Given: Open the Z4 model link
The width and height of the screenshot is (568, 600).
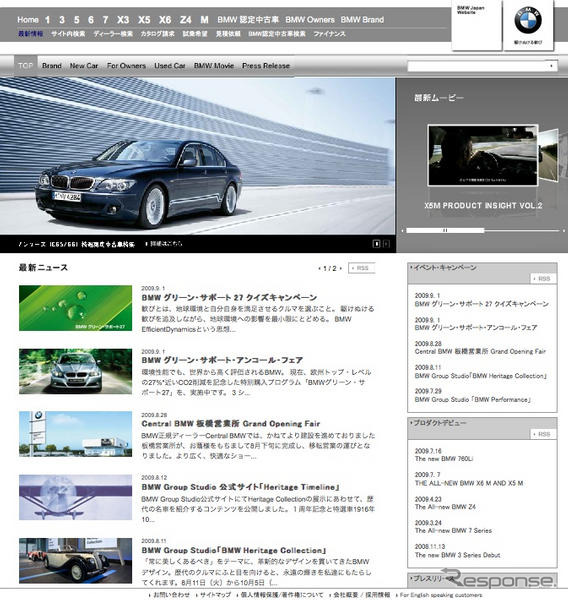Looking at the screenshot, I should pos(186,20).
